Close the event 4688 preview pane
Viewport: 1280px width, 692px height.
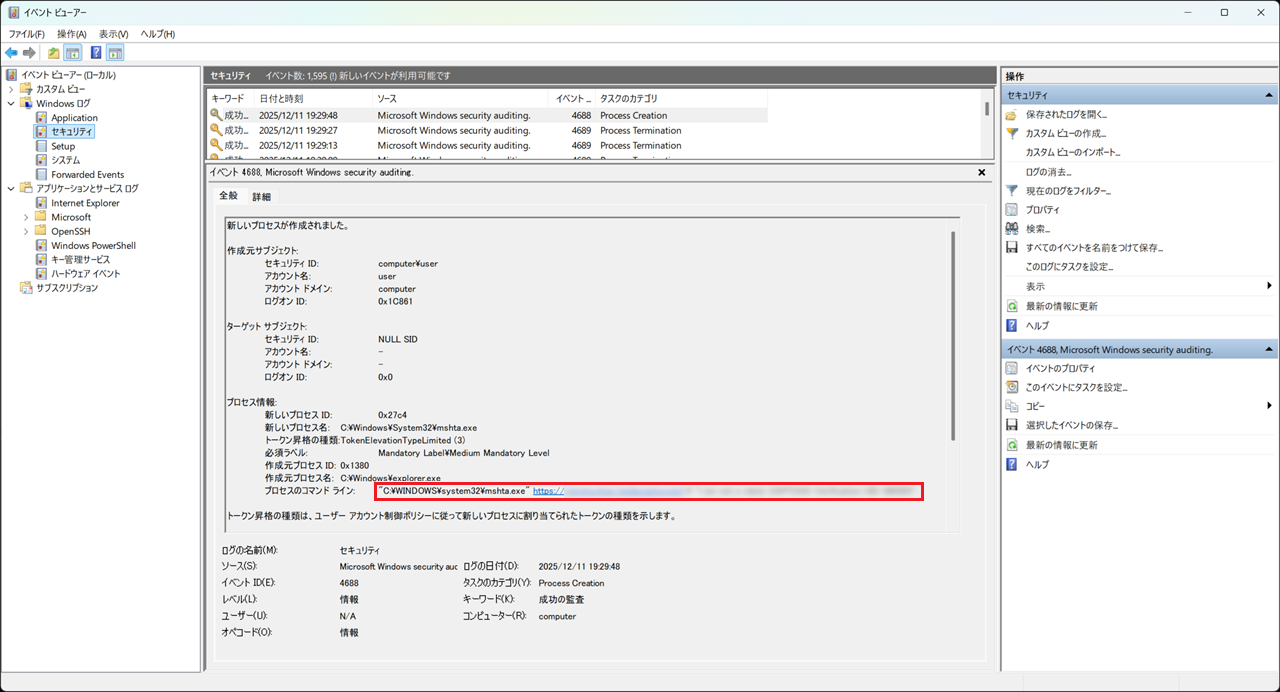(981, 172)
